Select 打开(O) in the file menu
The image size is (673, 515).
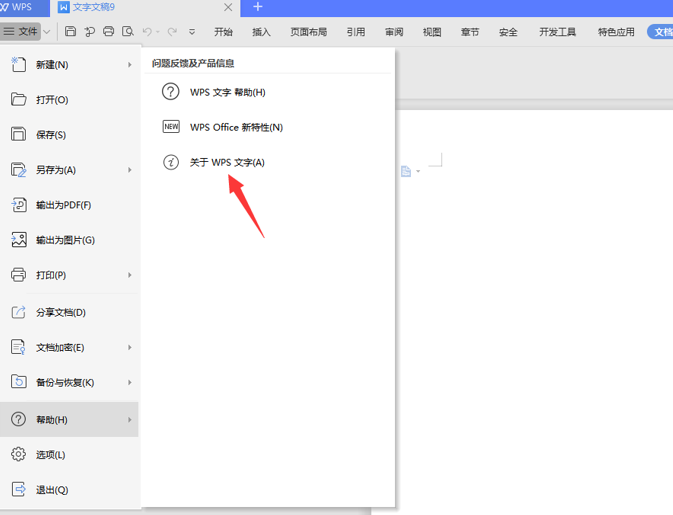click(x=70, y=100)
